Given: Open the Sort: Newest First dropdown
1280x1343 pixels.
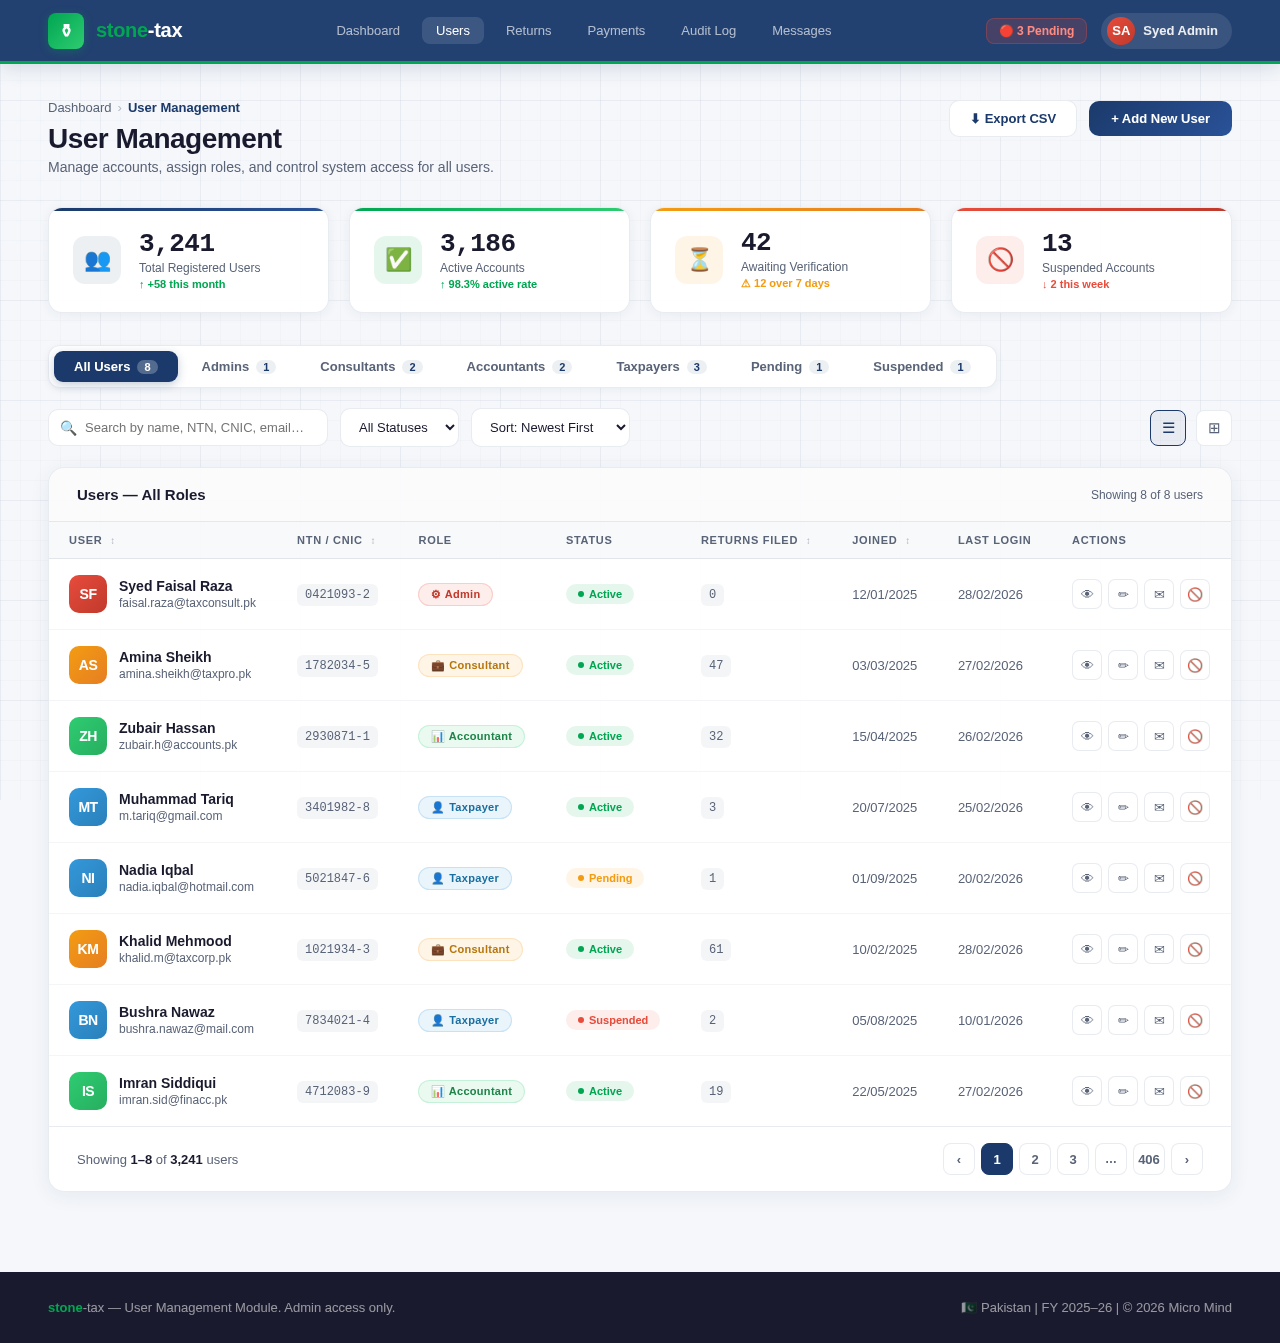Looking at the screenshot, I should pyautogui.click(x=550, y=428).
